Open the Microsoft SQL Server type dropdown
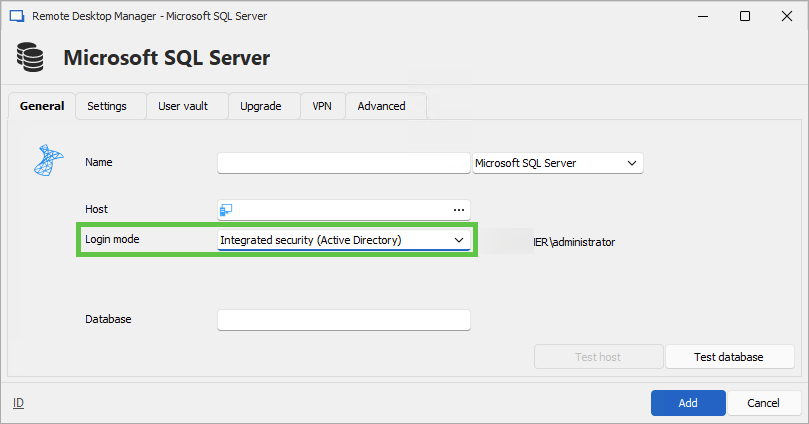The image size is (809, 424). pyautogui.click(x=558, y=163)
